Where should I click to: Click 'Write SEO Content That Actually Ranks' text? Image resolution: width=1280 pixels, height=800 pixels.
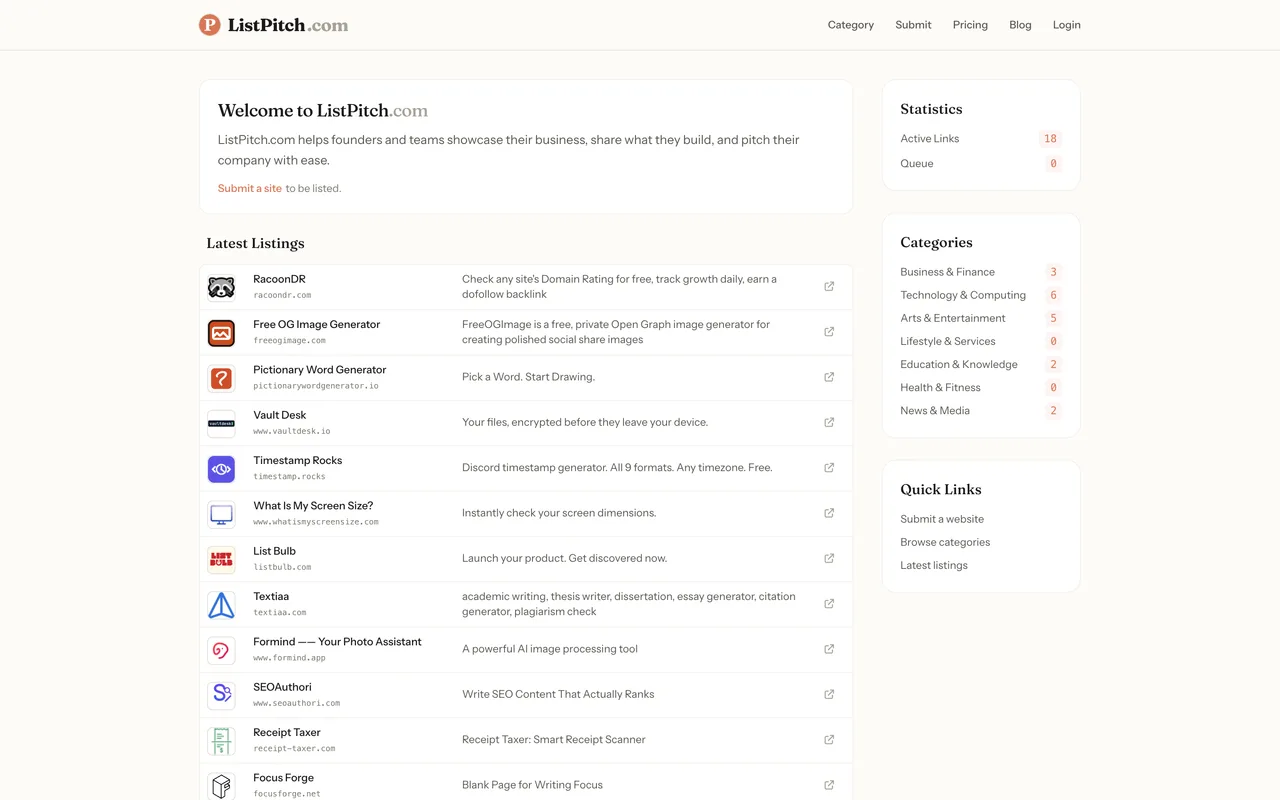pos(558,694)
